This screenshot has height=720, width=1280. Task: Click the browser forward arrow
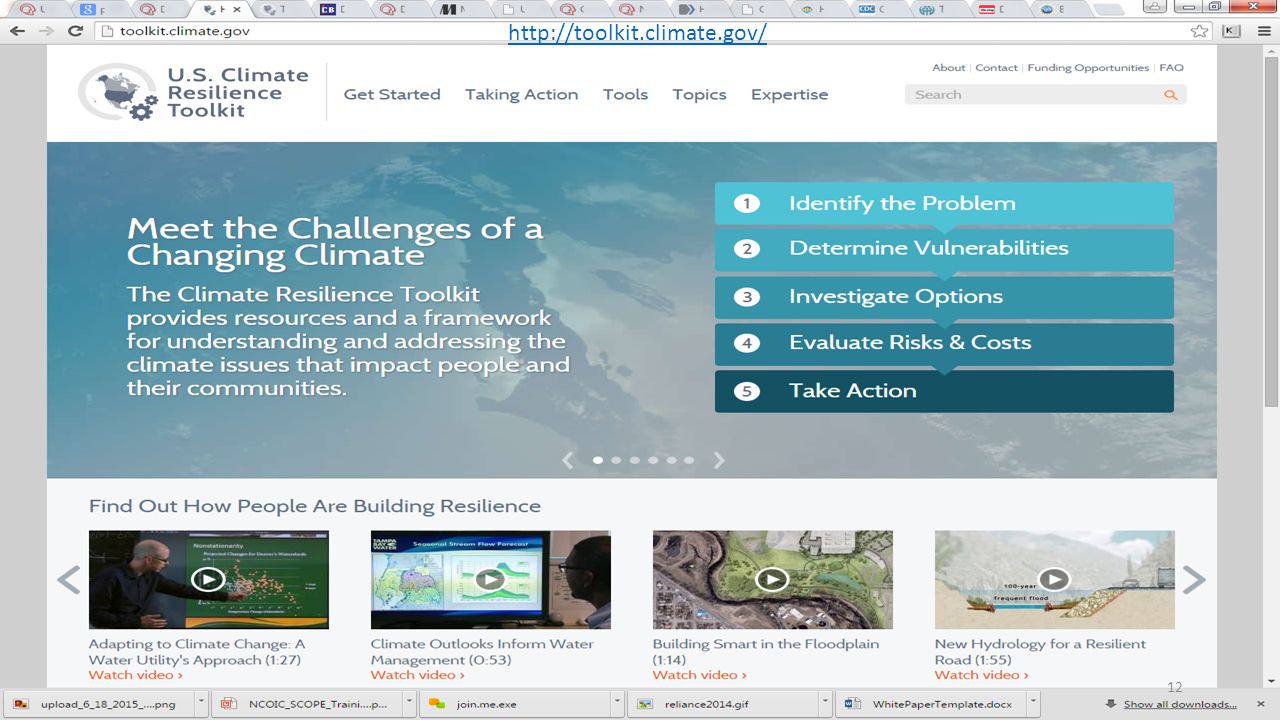46,31
